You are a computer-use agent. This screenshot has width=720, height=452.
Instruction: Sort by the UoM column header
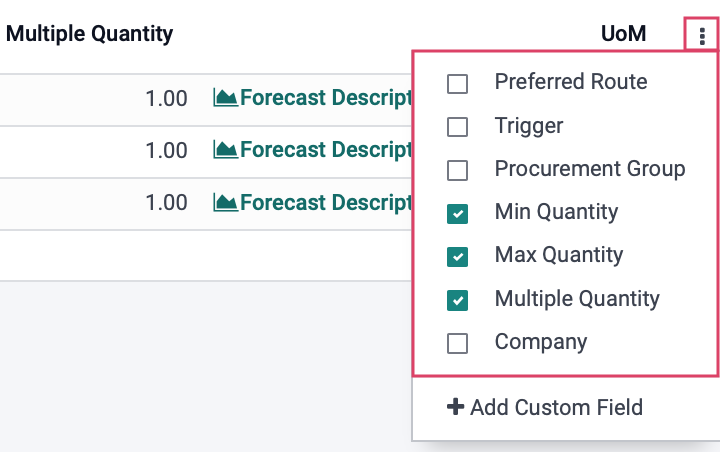[x=624, y=34]
